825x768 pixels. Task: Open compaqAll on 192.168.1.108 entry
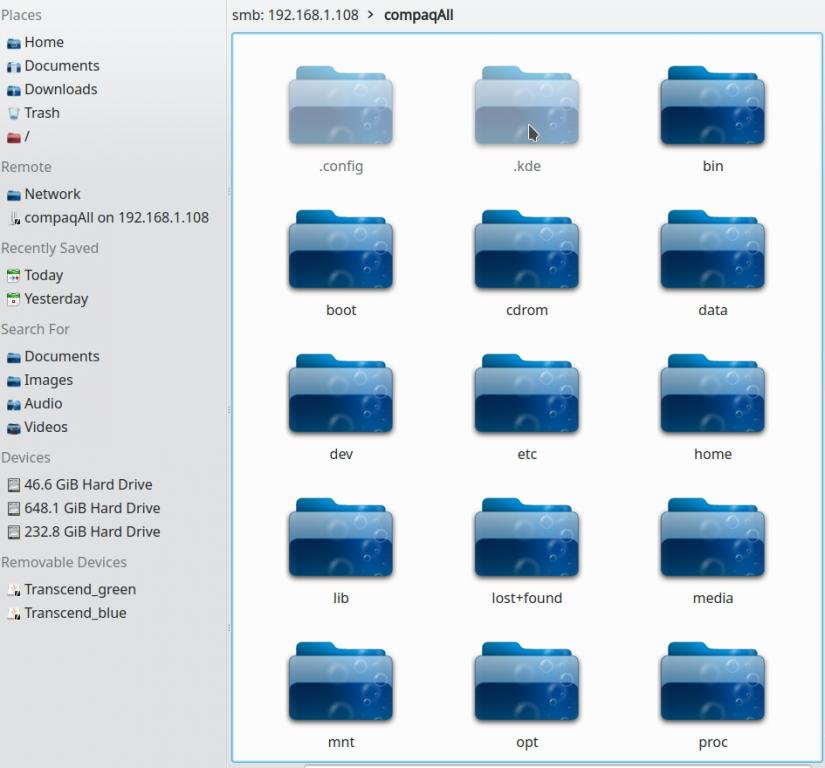pos(116,217)
